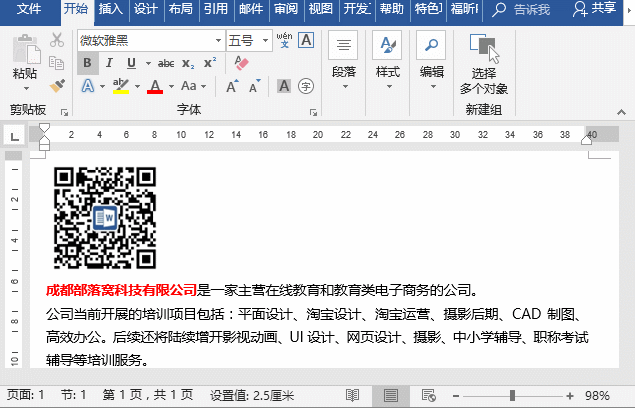Image resolution: width=635 pixels, height=408 pixels.
Task: Click the Share person icon
Action: click(x=580, y=9)
